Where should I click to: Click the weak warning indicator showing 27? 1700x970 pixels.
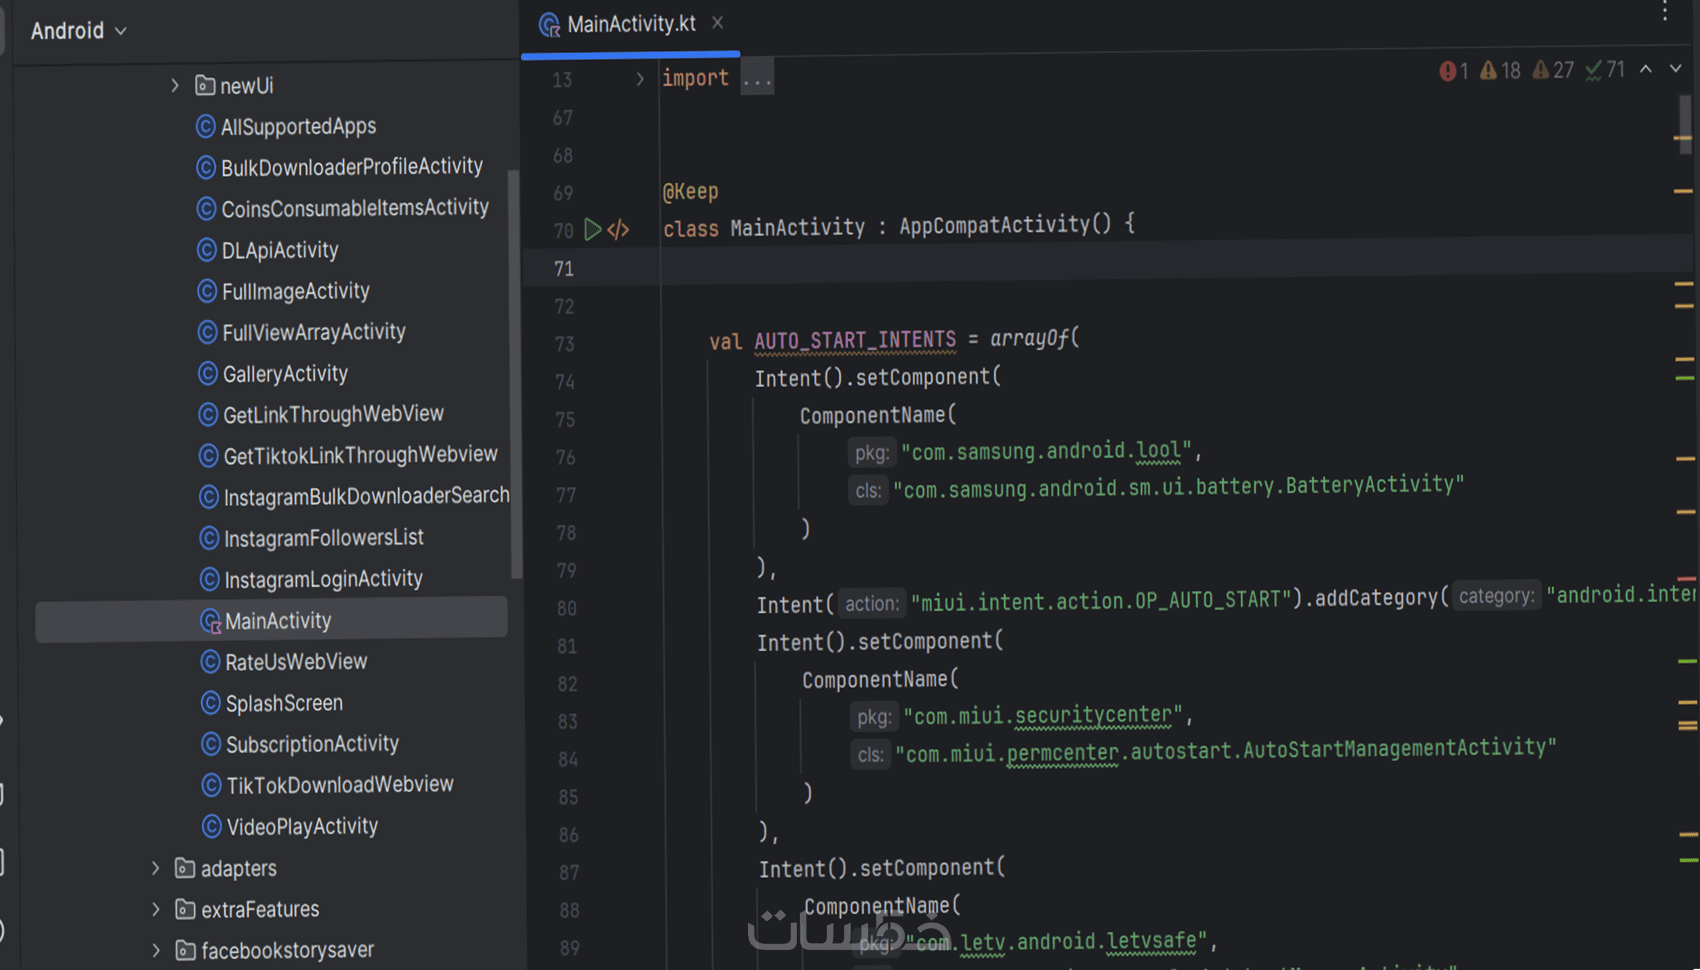coord(1553,70)
